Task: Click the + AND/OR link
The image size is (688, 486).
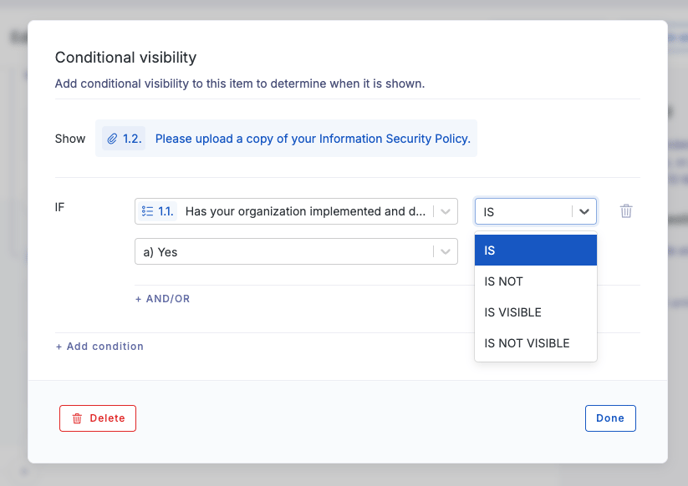Action: [x=163, y=299]
